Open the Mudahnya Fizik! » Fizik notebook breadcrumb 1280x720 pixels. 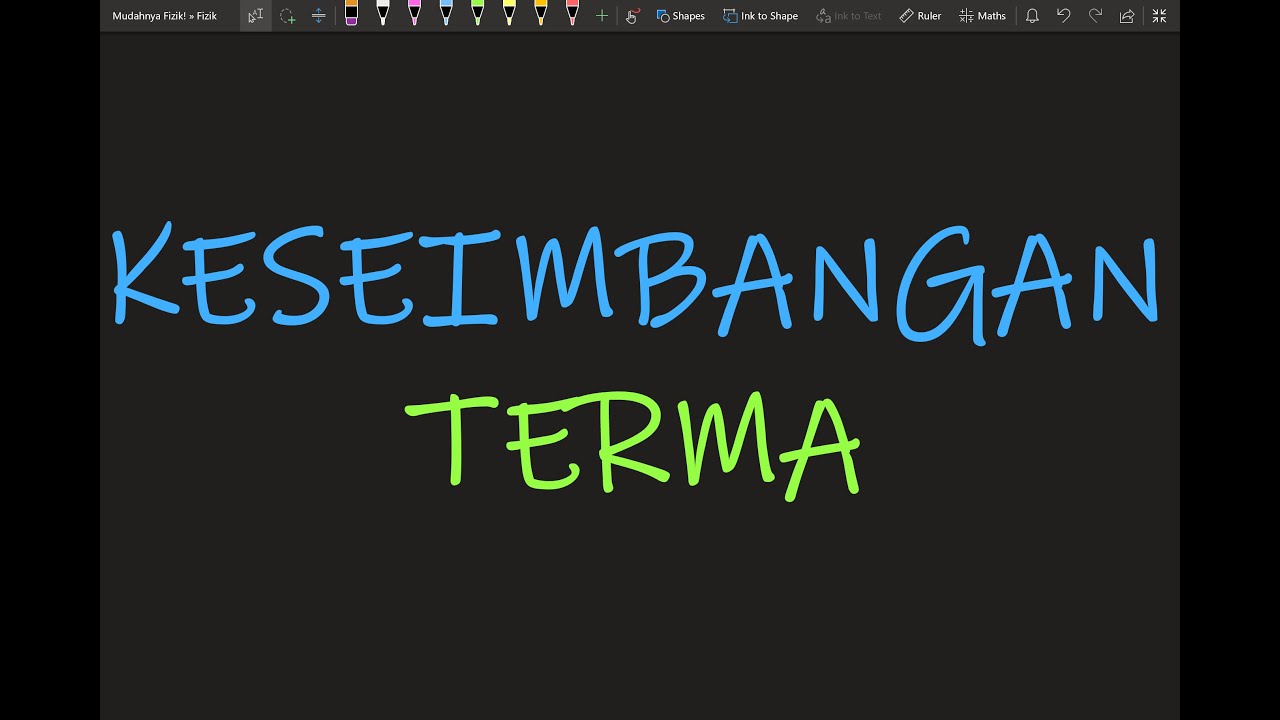click(164, 16)
